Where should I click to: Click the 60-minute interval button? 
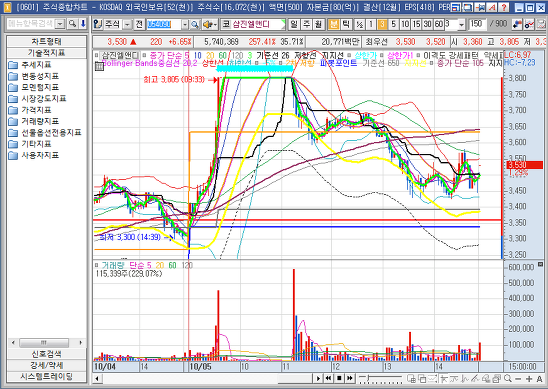(439, 24)
